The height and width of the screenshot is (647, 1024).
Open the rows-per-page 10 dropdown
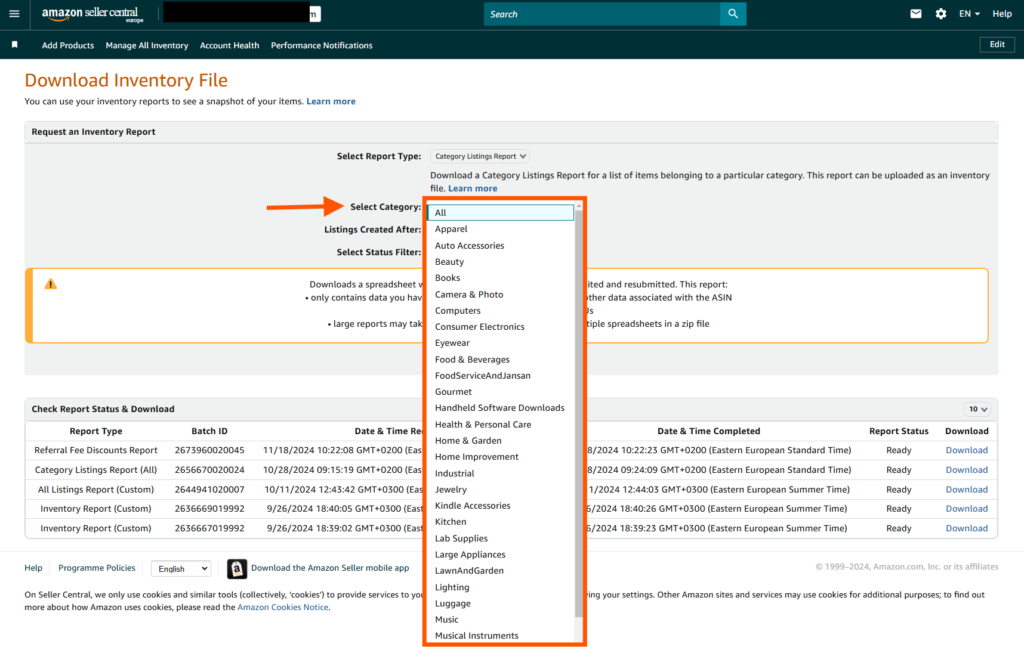[978, 409]
